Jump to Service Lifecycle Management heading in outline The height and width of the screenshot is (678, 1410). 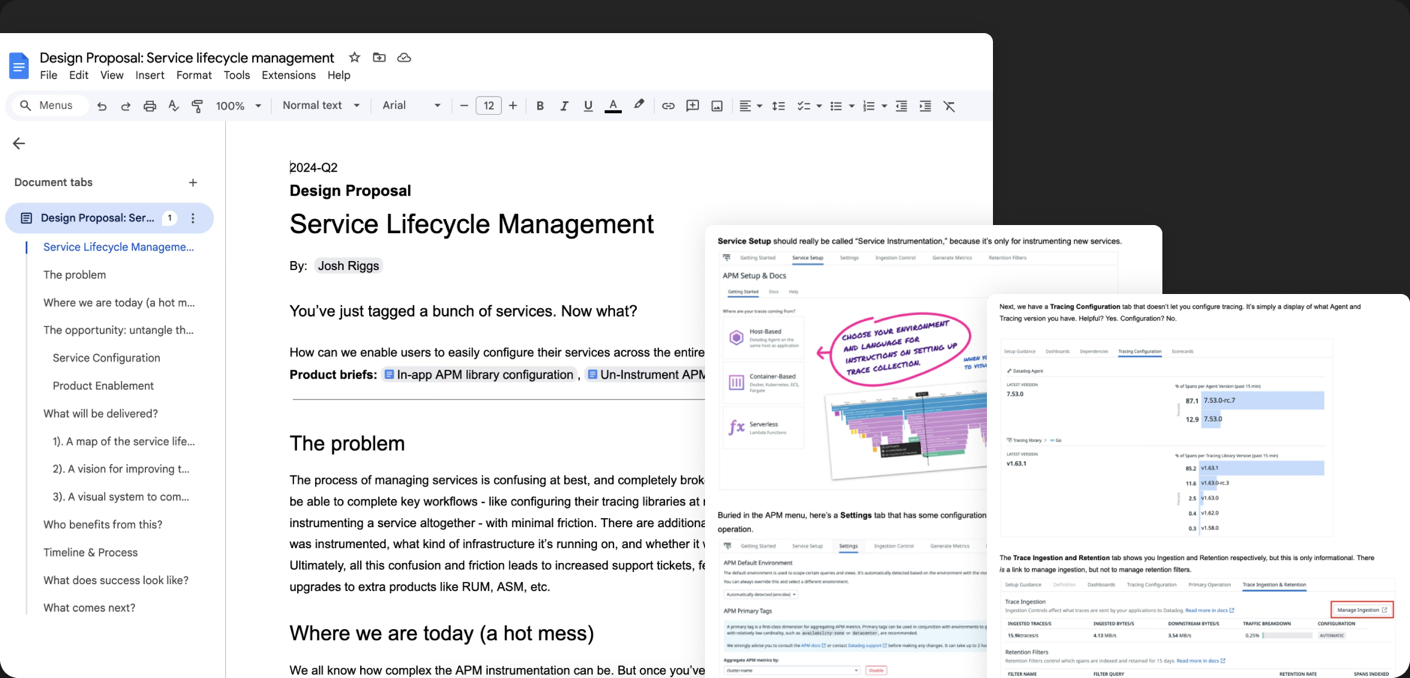point(119,247)
